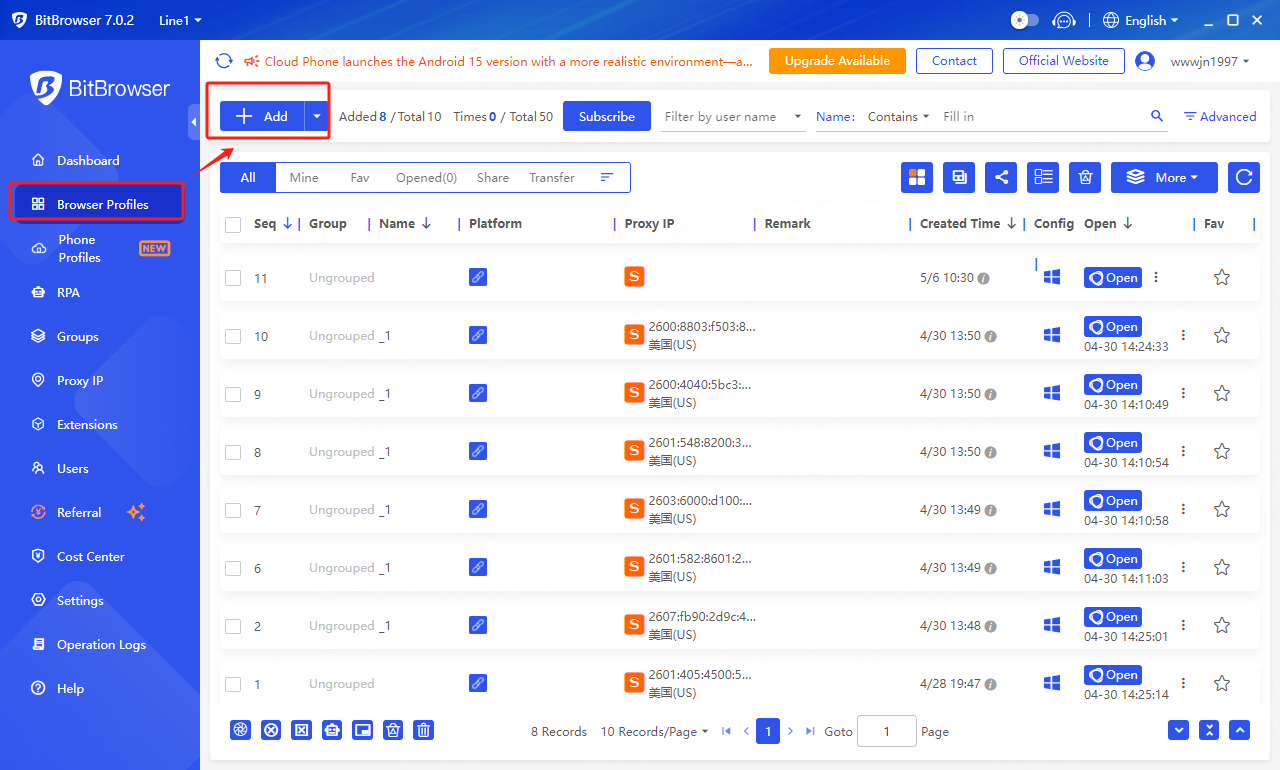Click the Goto page number field
This screenshot has height=770, width=1280.
(886, 731)
